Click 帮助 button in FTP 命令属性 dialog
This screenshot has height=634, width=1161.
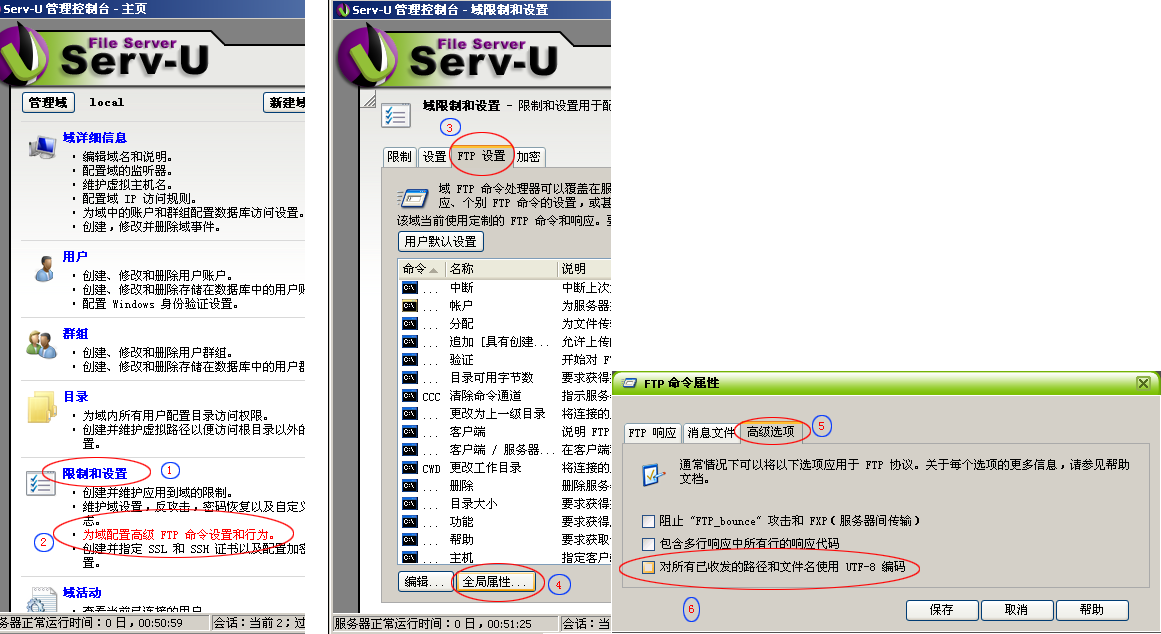click(1091, 610)
